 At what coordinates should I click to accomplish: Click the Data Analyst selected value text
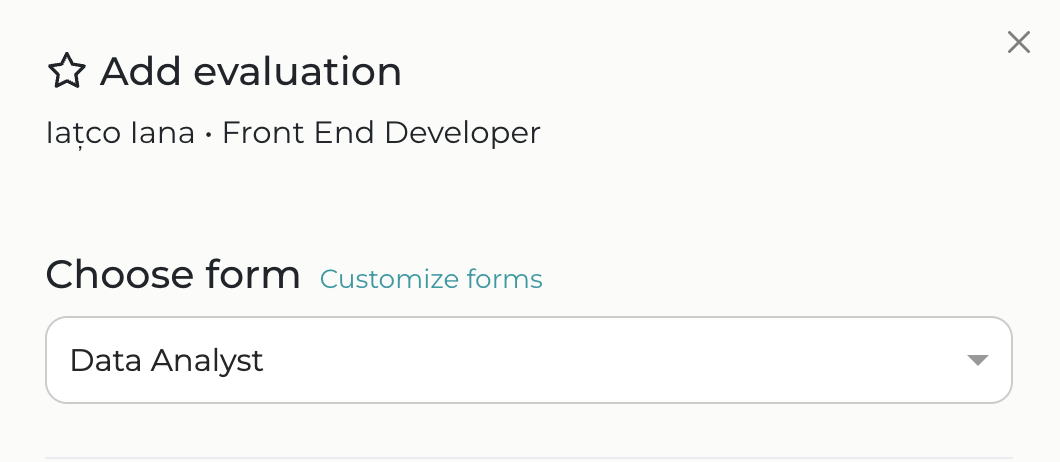click(x=166, y=360)
